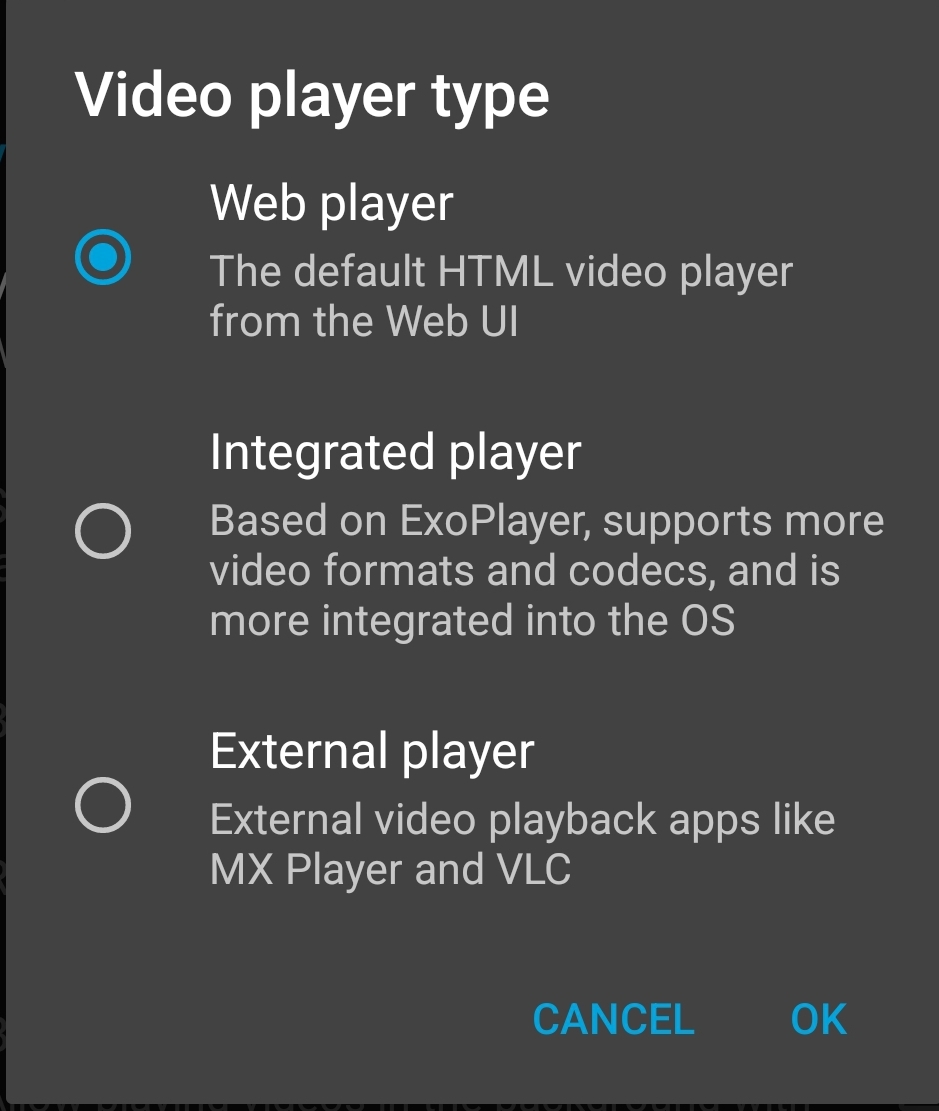Click the "Video player type" dialog title
The image size is (939, 1111).
[x=312, y=96]
